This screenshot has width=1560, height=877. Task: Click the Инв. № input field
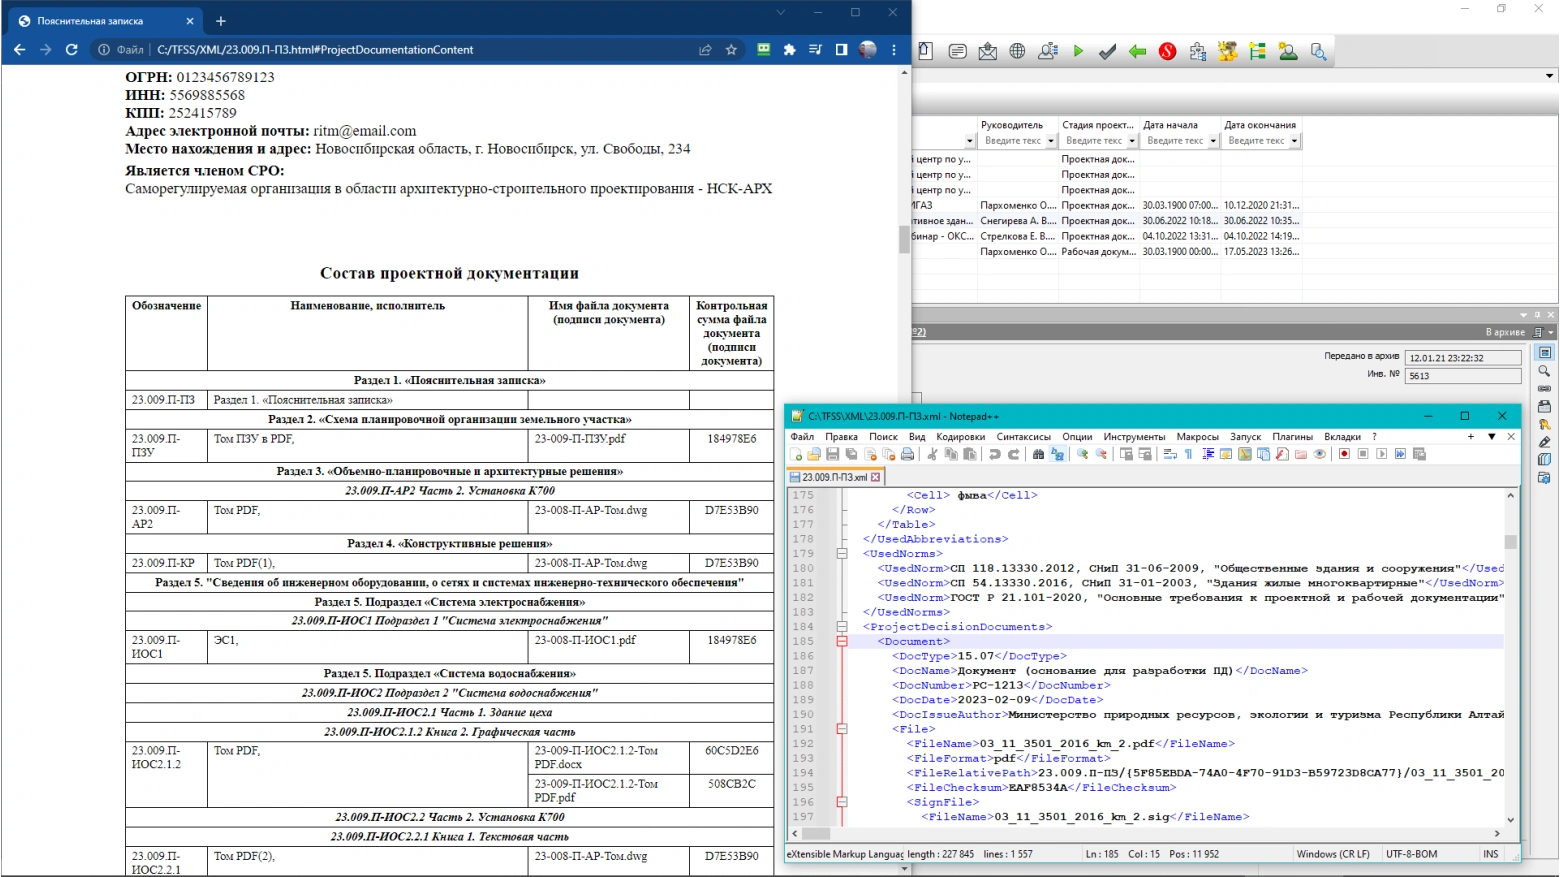pos(1462,376)
